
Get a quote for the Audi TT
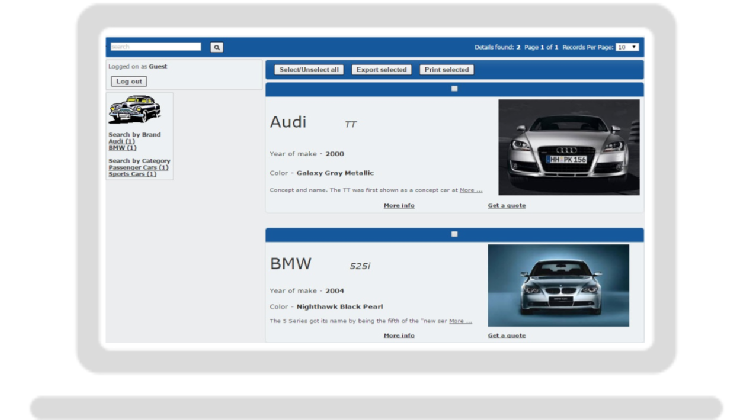[x=507, y=206]
